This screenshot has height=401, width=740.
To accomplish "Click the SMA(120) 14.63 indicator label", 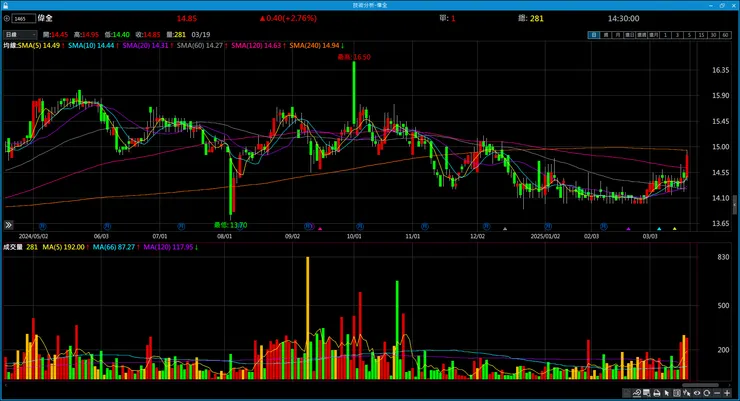I will 256,45.
